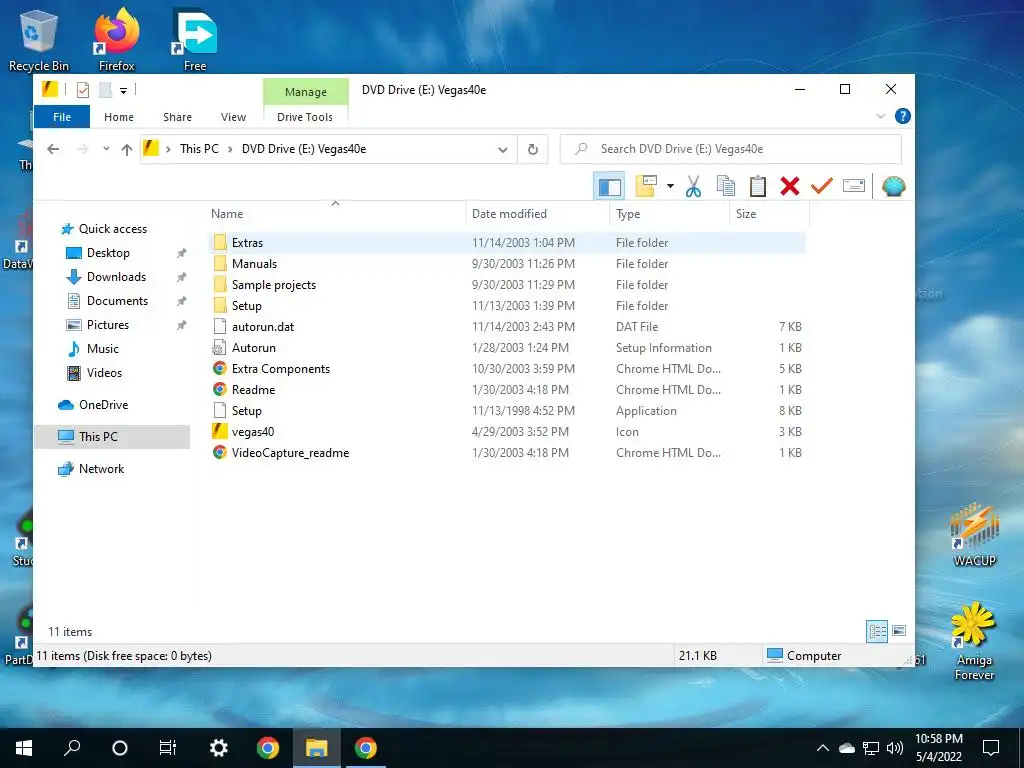1024x768 pixels.
Task: Go back with the left arrow
Action: (54, 150)
